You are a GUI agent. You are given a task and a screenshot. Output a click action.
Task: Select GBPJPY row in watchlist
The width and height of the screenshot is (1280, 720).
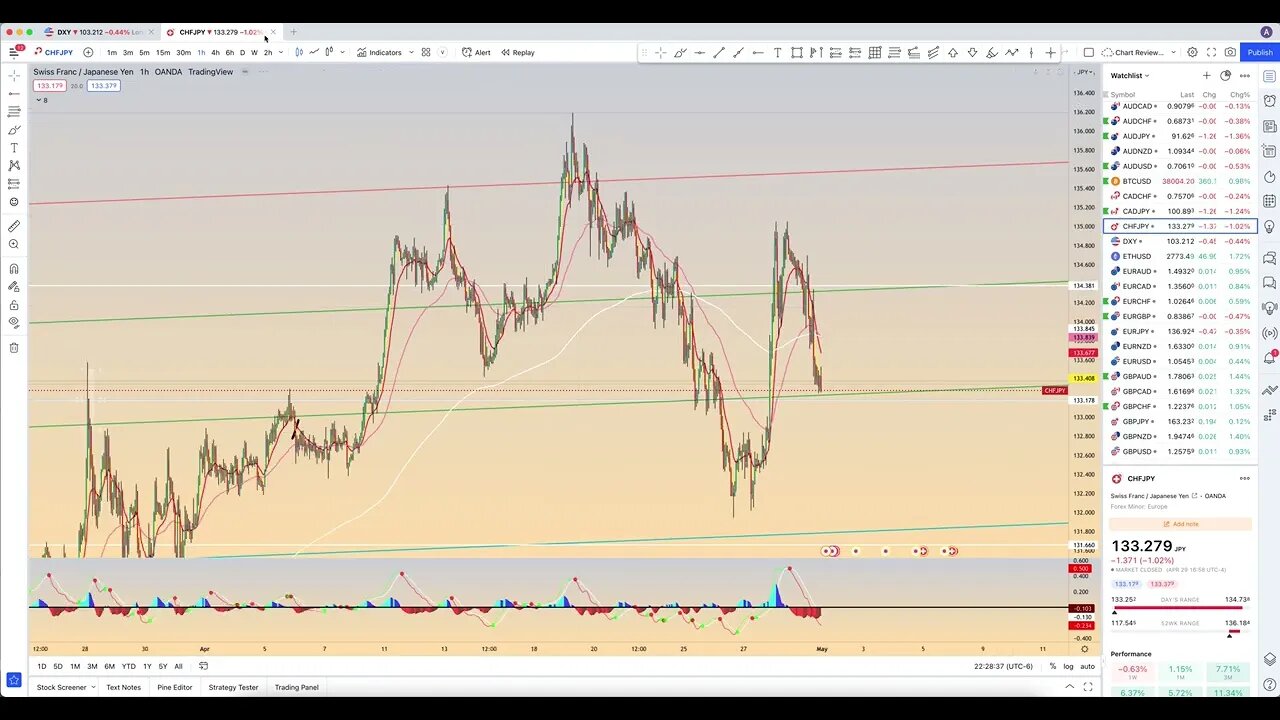pyautogui.click(x=1179, y=421)
